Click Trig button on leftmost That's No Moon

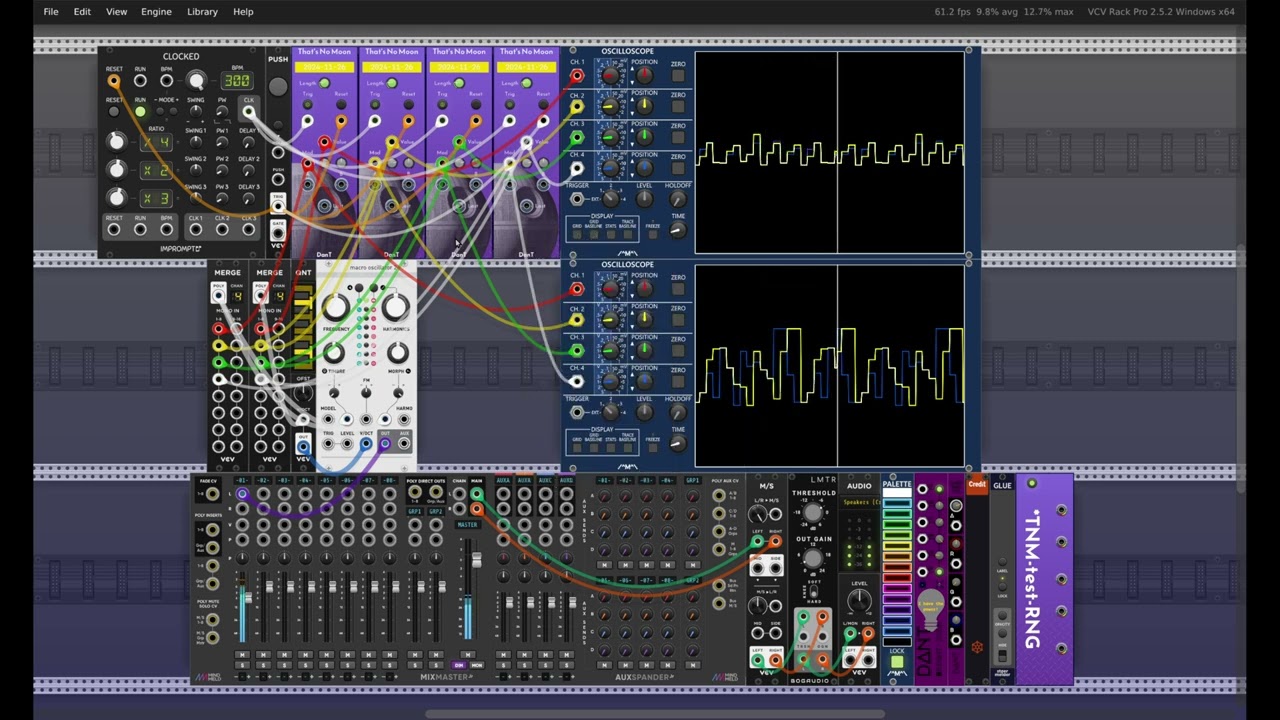coord(307,104)
